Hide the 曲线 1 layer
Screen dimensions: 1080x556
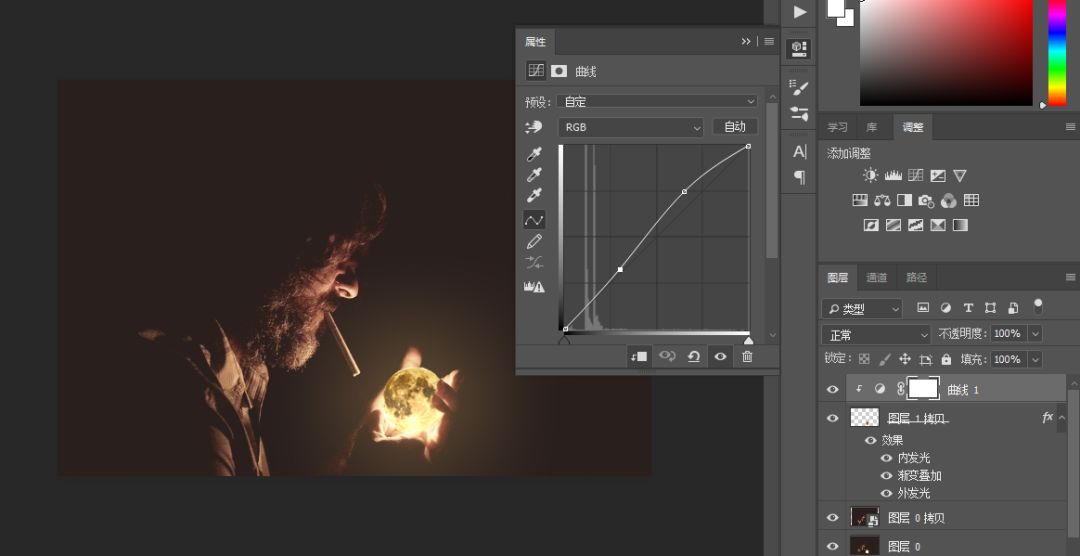(833, 389)
